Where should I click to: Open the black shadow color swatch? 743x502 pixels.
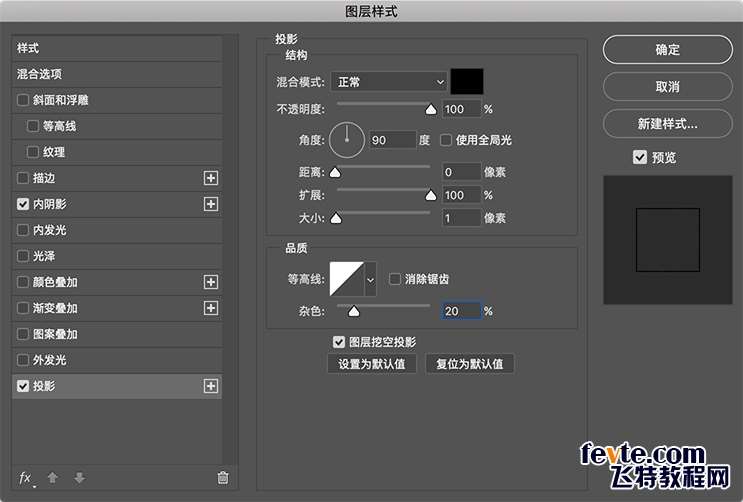tap(467, 82)
